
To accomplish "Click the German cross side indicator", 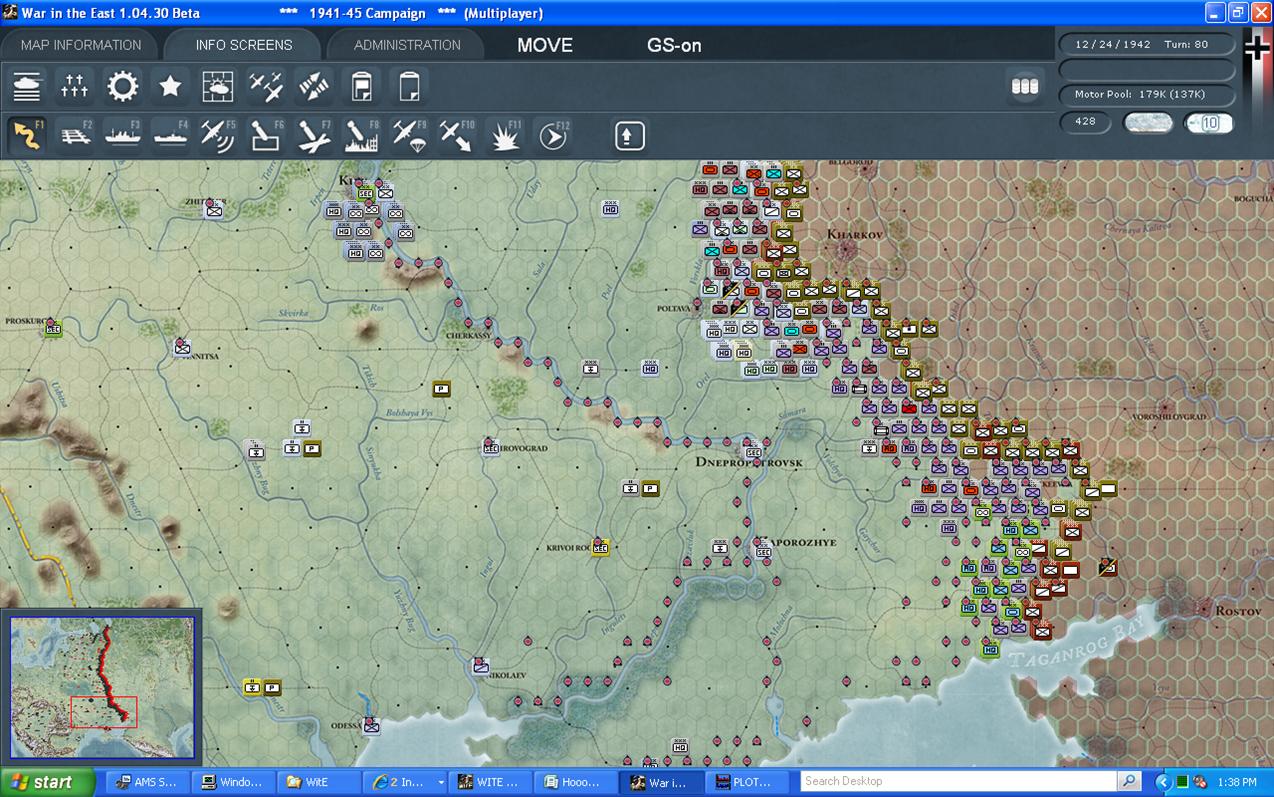I will pos(1256,48).
